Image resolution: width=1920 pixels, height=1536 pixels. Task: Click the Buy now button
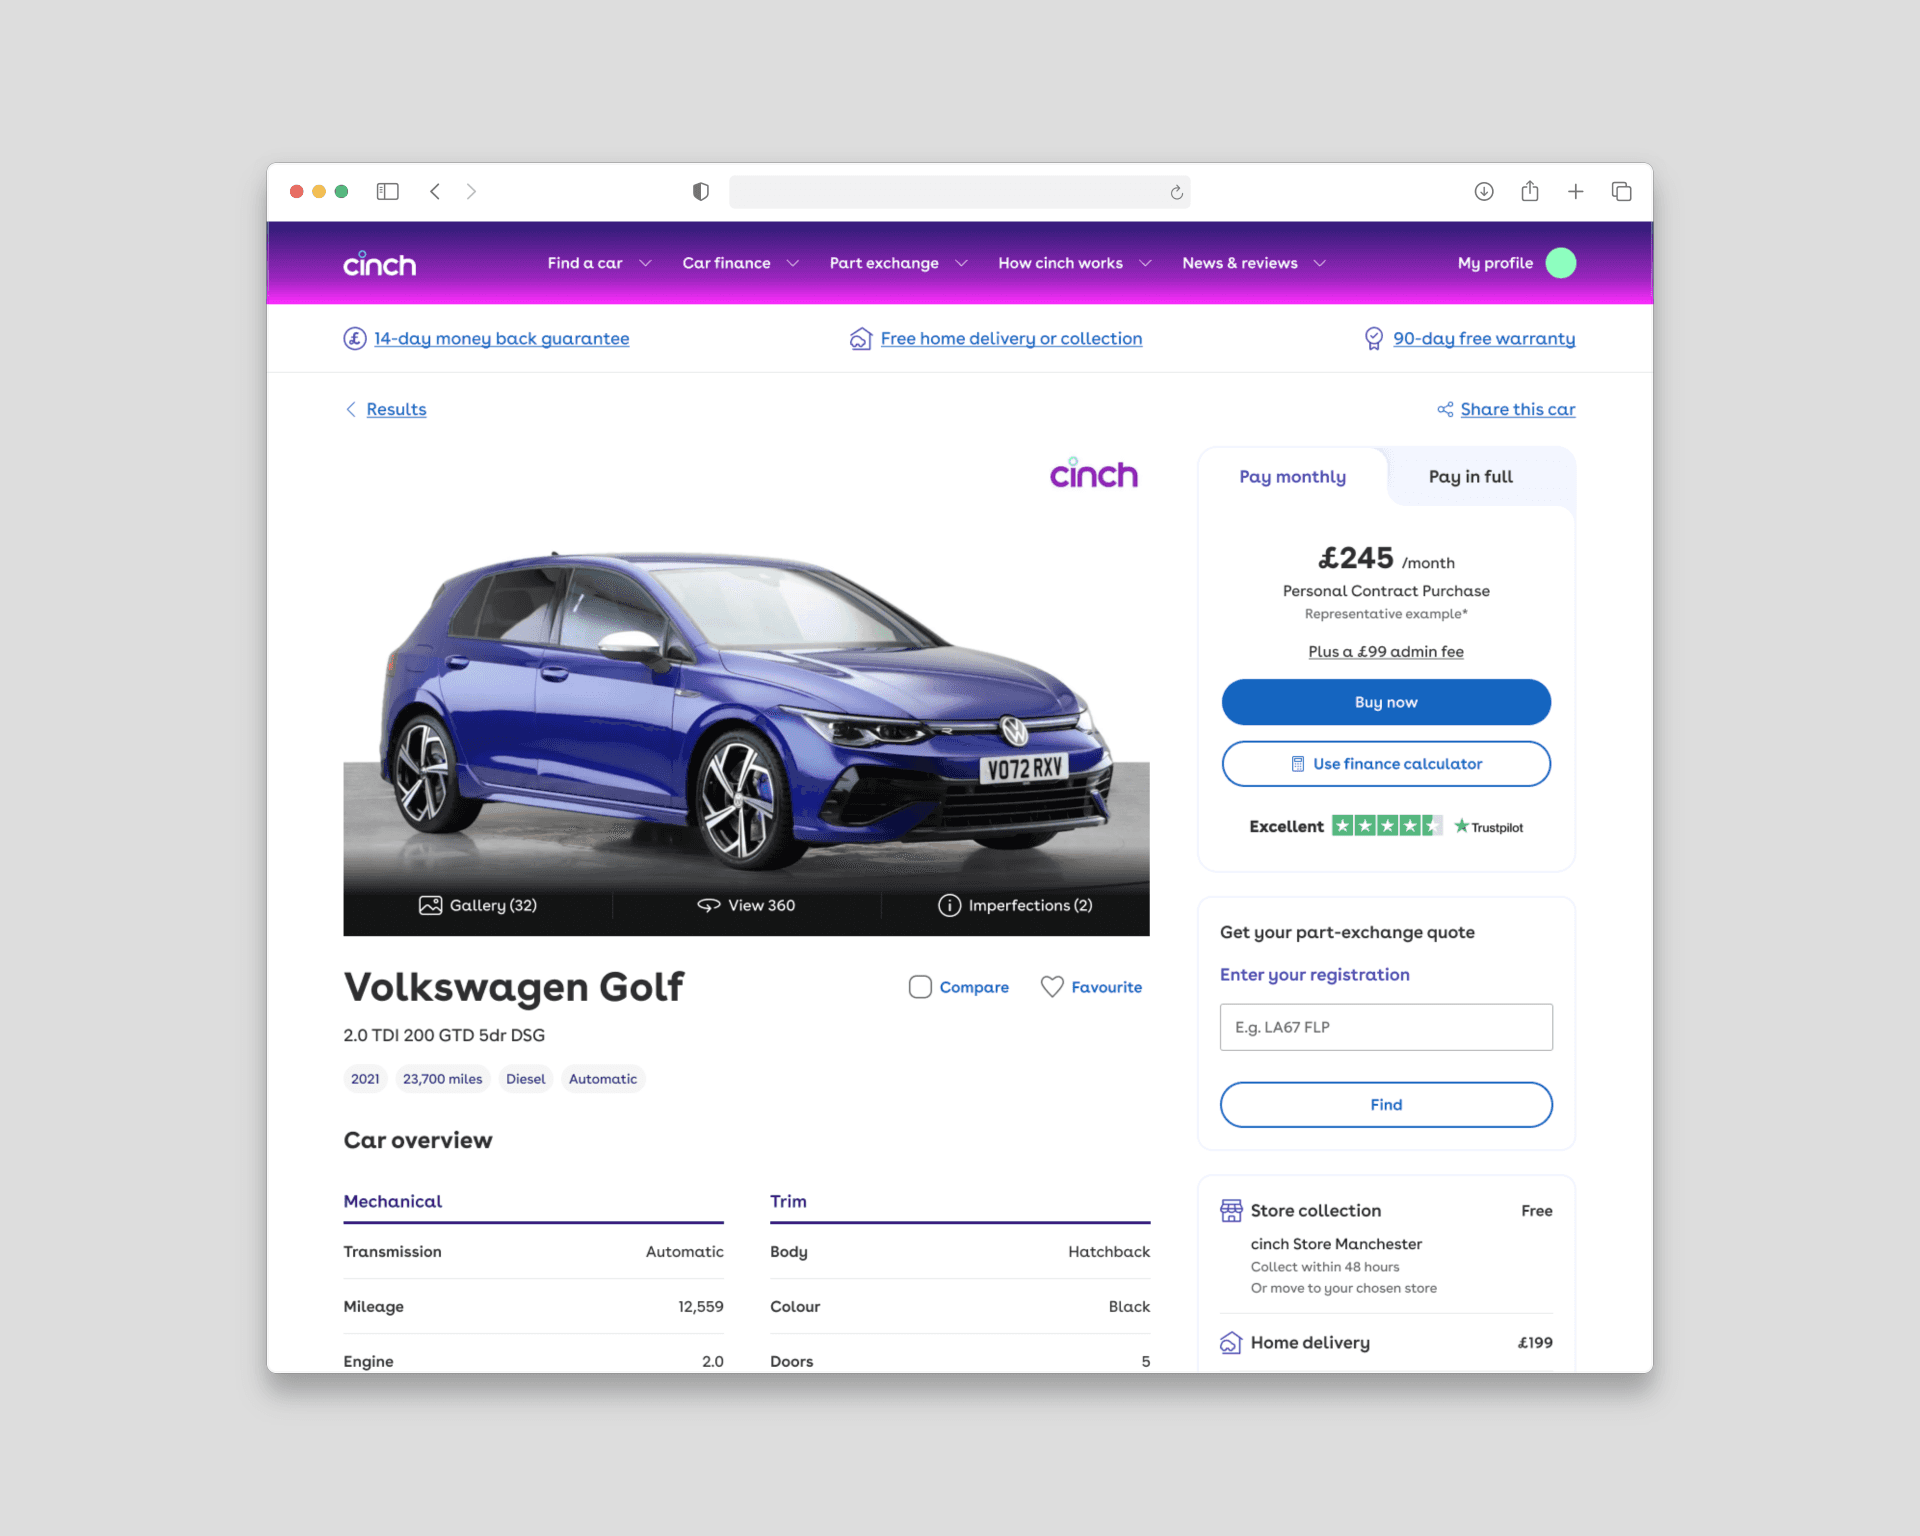click(x=1386, y=702)
